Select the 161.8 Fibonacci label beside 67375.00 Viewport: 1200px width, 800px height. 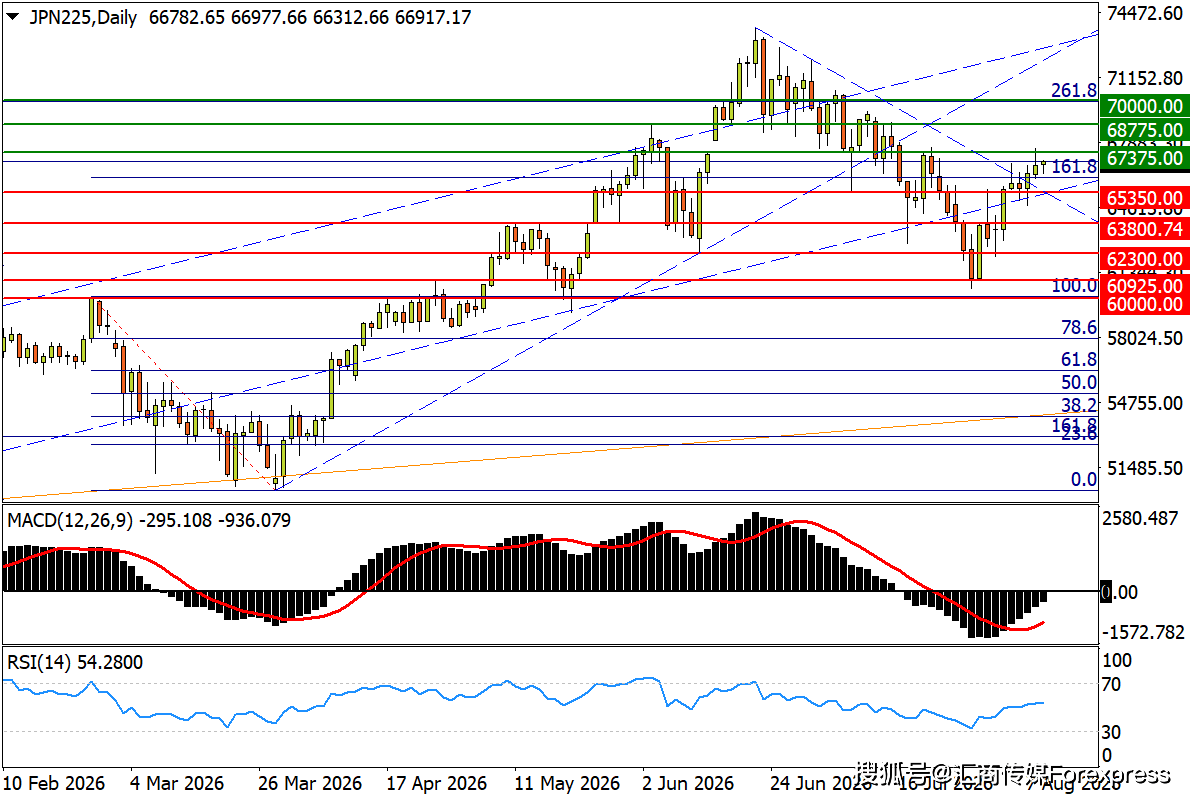click(x=1075, y=166)
